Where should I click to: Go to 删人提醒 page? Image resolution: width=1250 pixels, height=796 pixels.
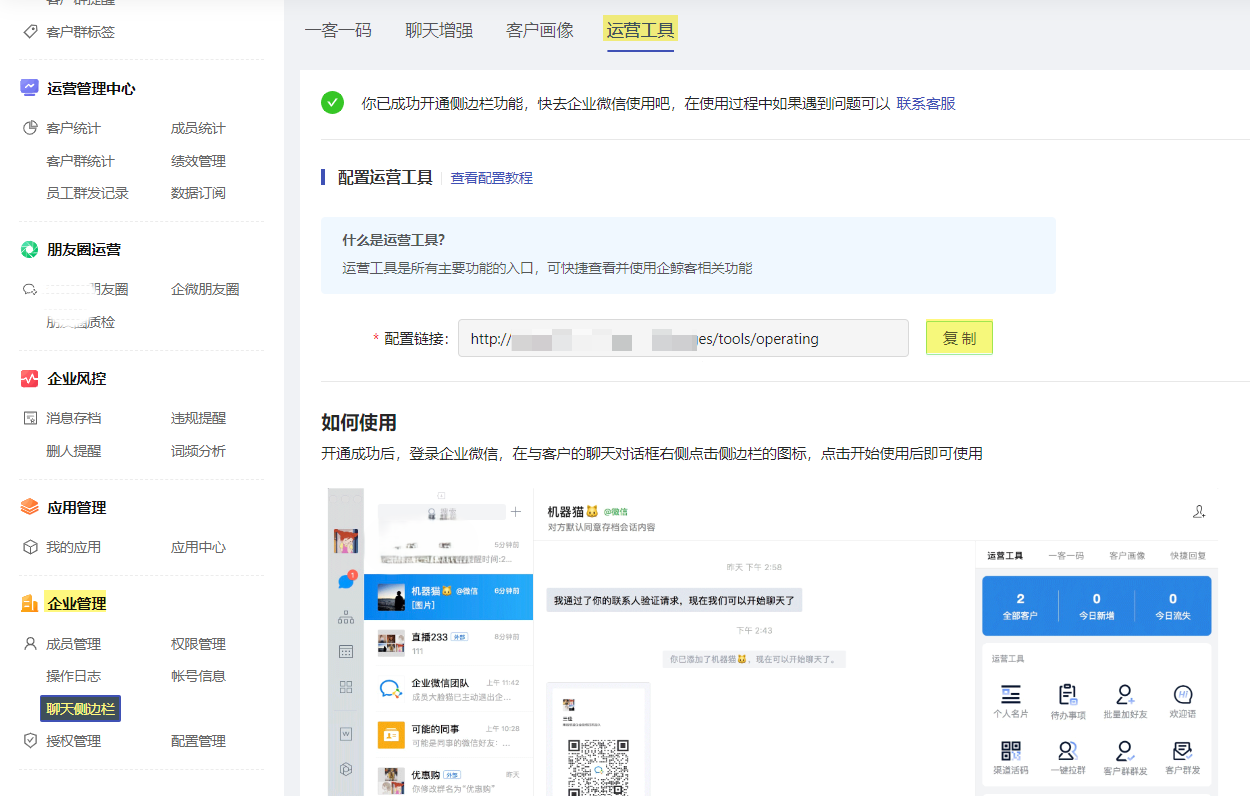point(74,451)
